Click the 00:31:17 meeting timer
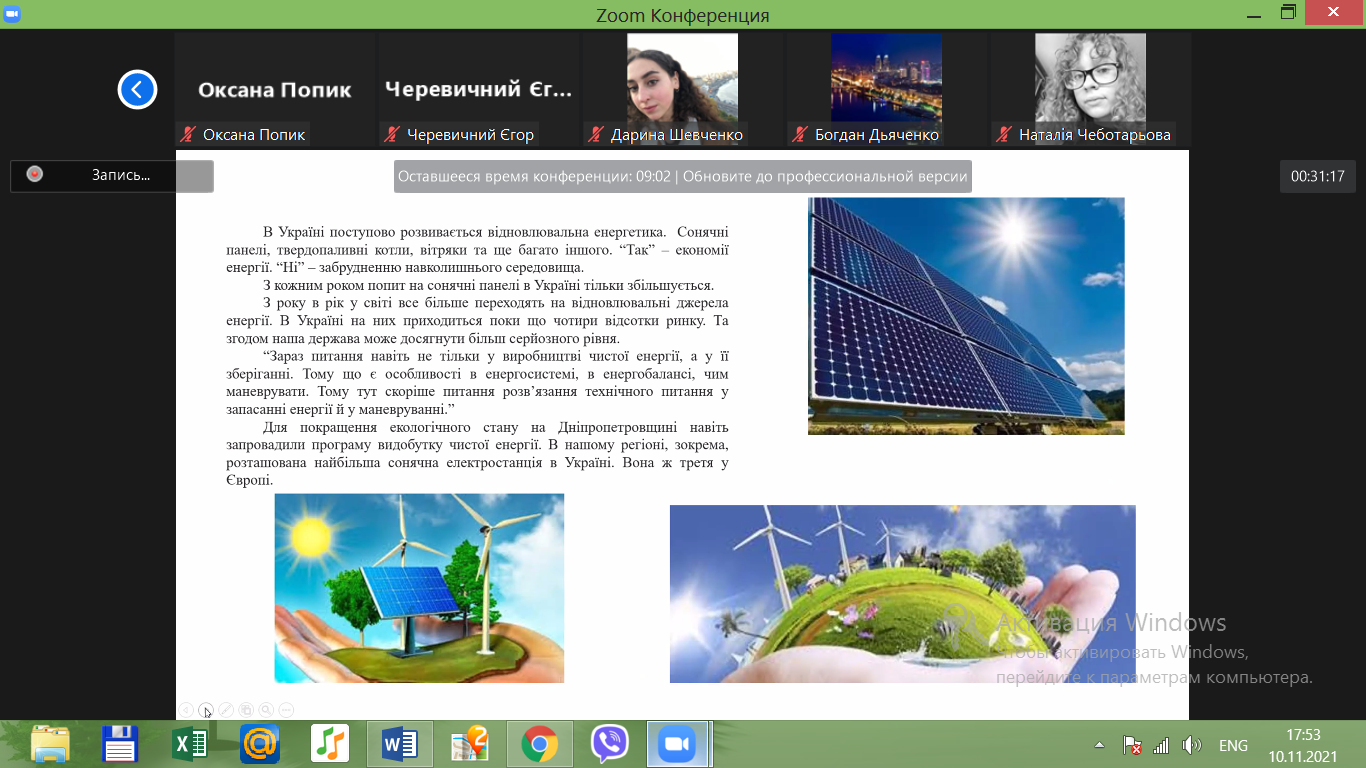The image size is (1366, 768). (1317, 176)
